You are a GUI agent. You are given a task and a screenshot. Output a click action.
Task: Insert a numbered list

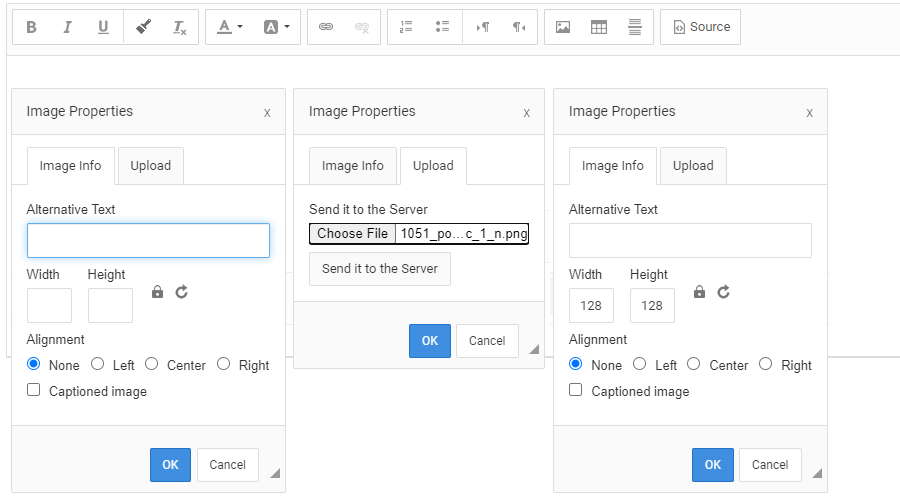[406, 27]
